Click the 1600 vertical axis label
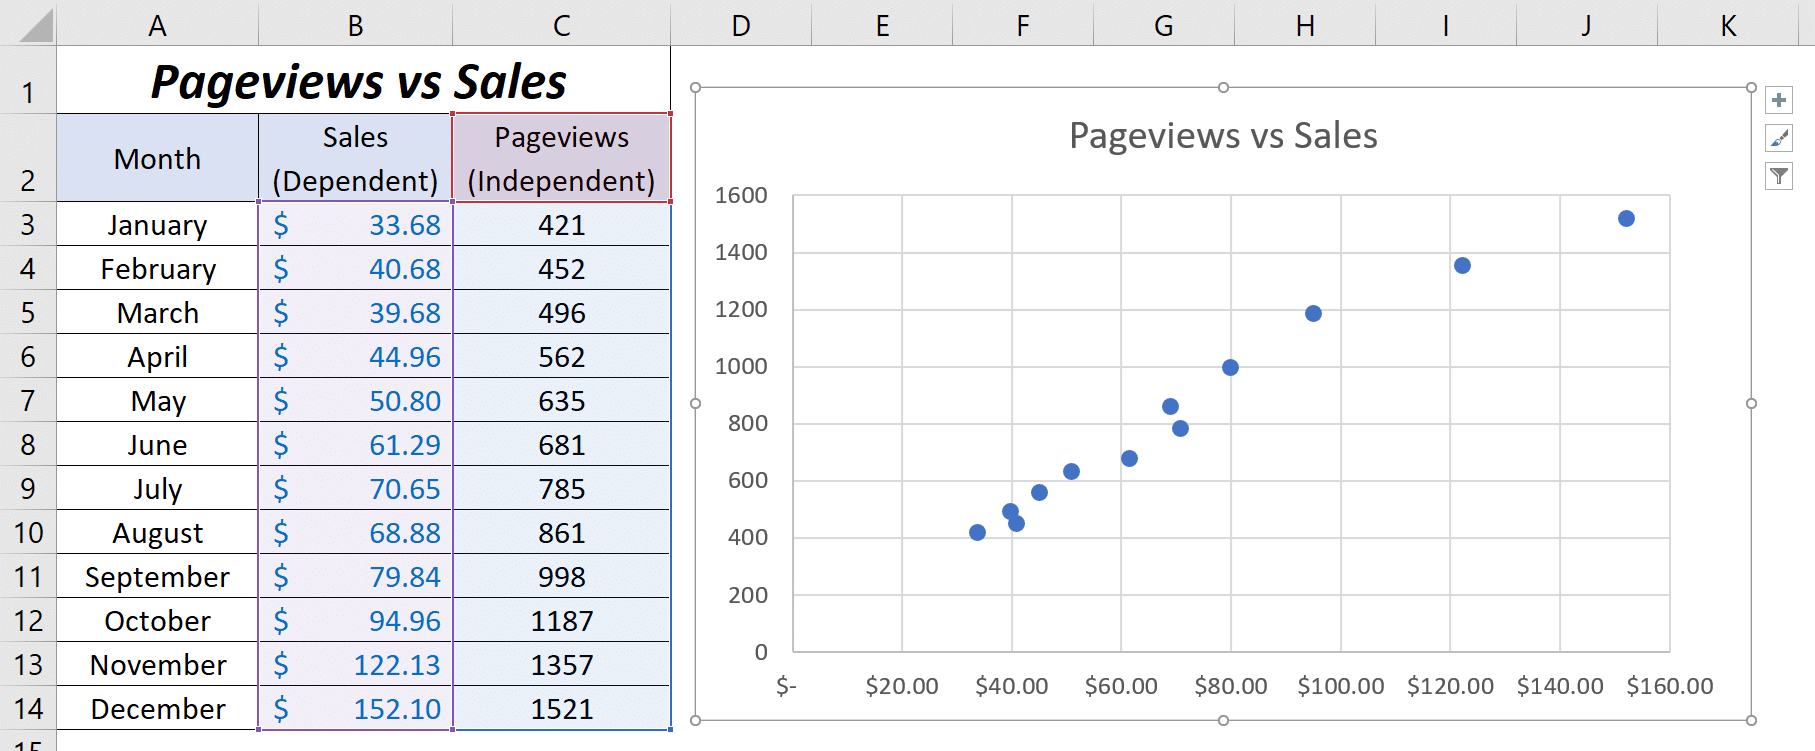The width and height of the screenshot is (1815, 751). [741, 195]
